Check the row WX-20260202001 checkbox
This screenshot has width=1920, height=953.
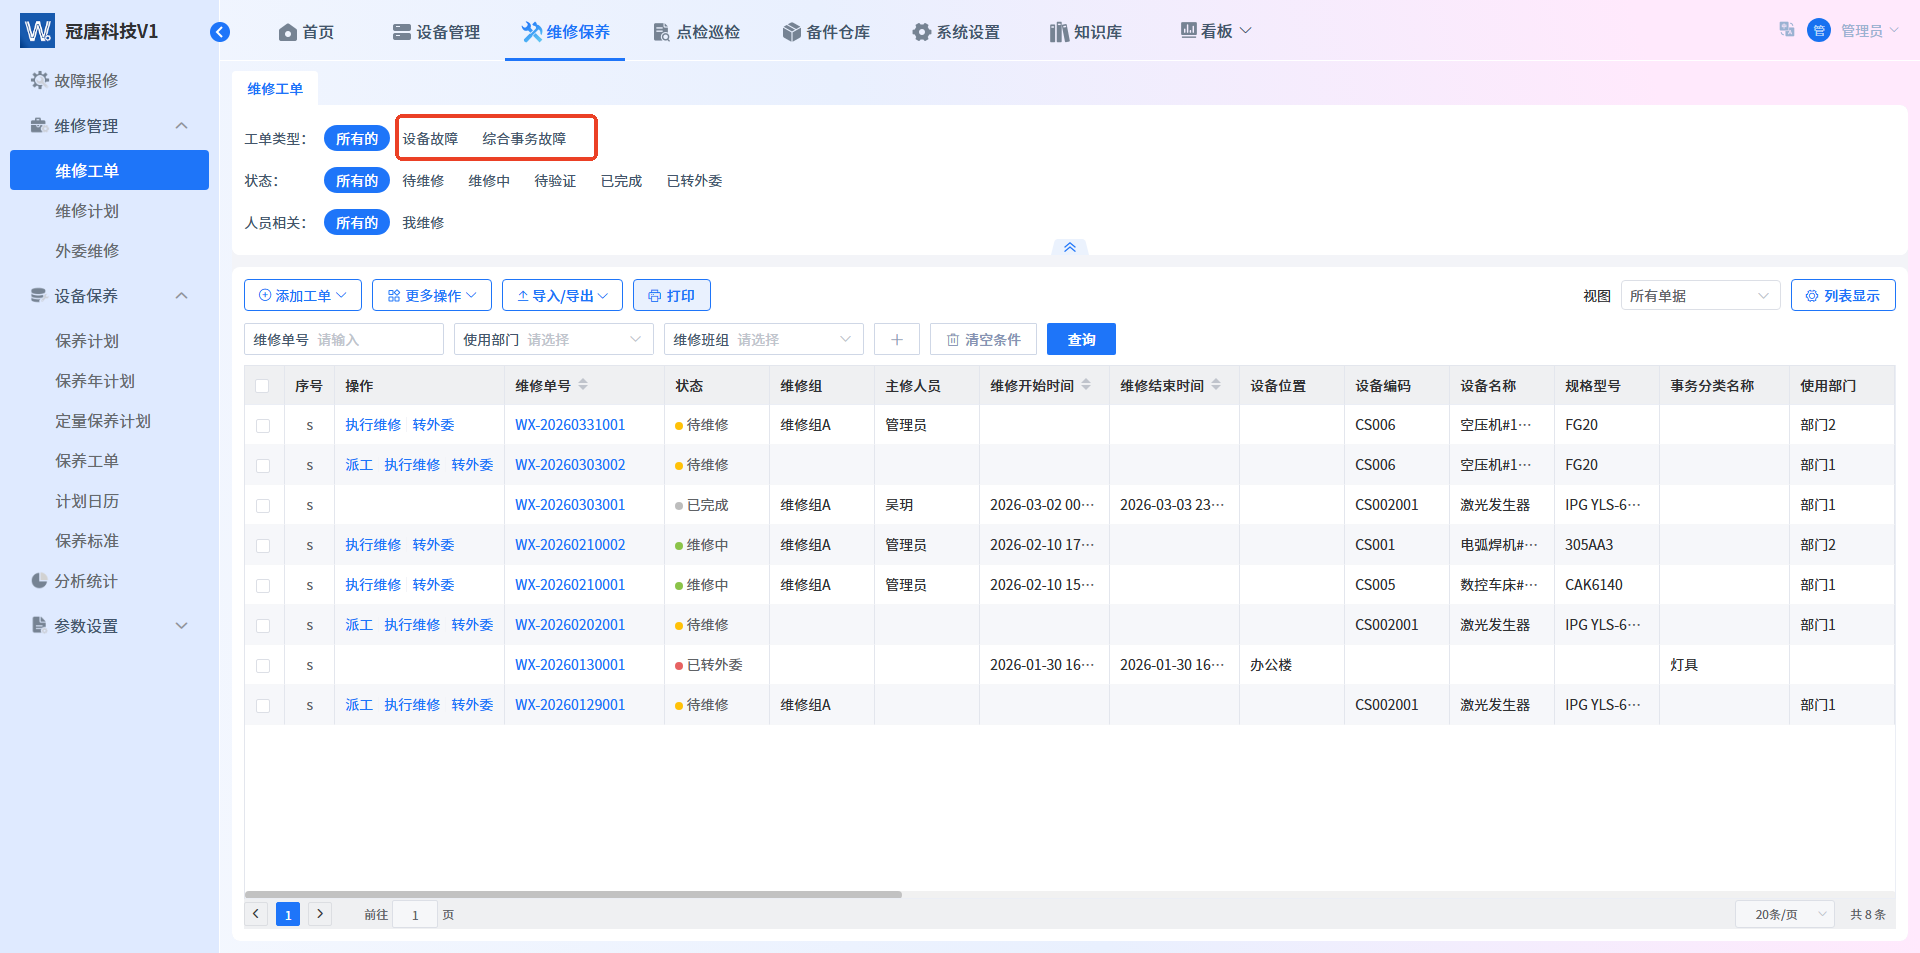pyautogui.click(x=263, y=626)
